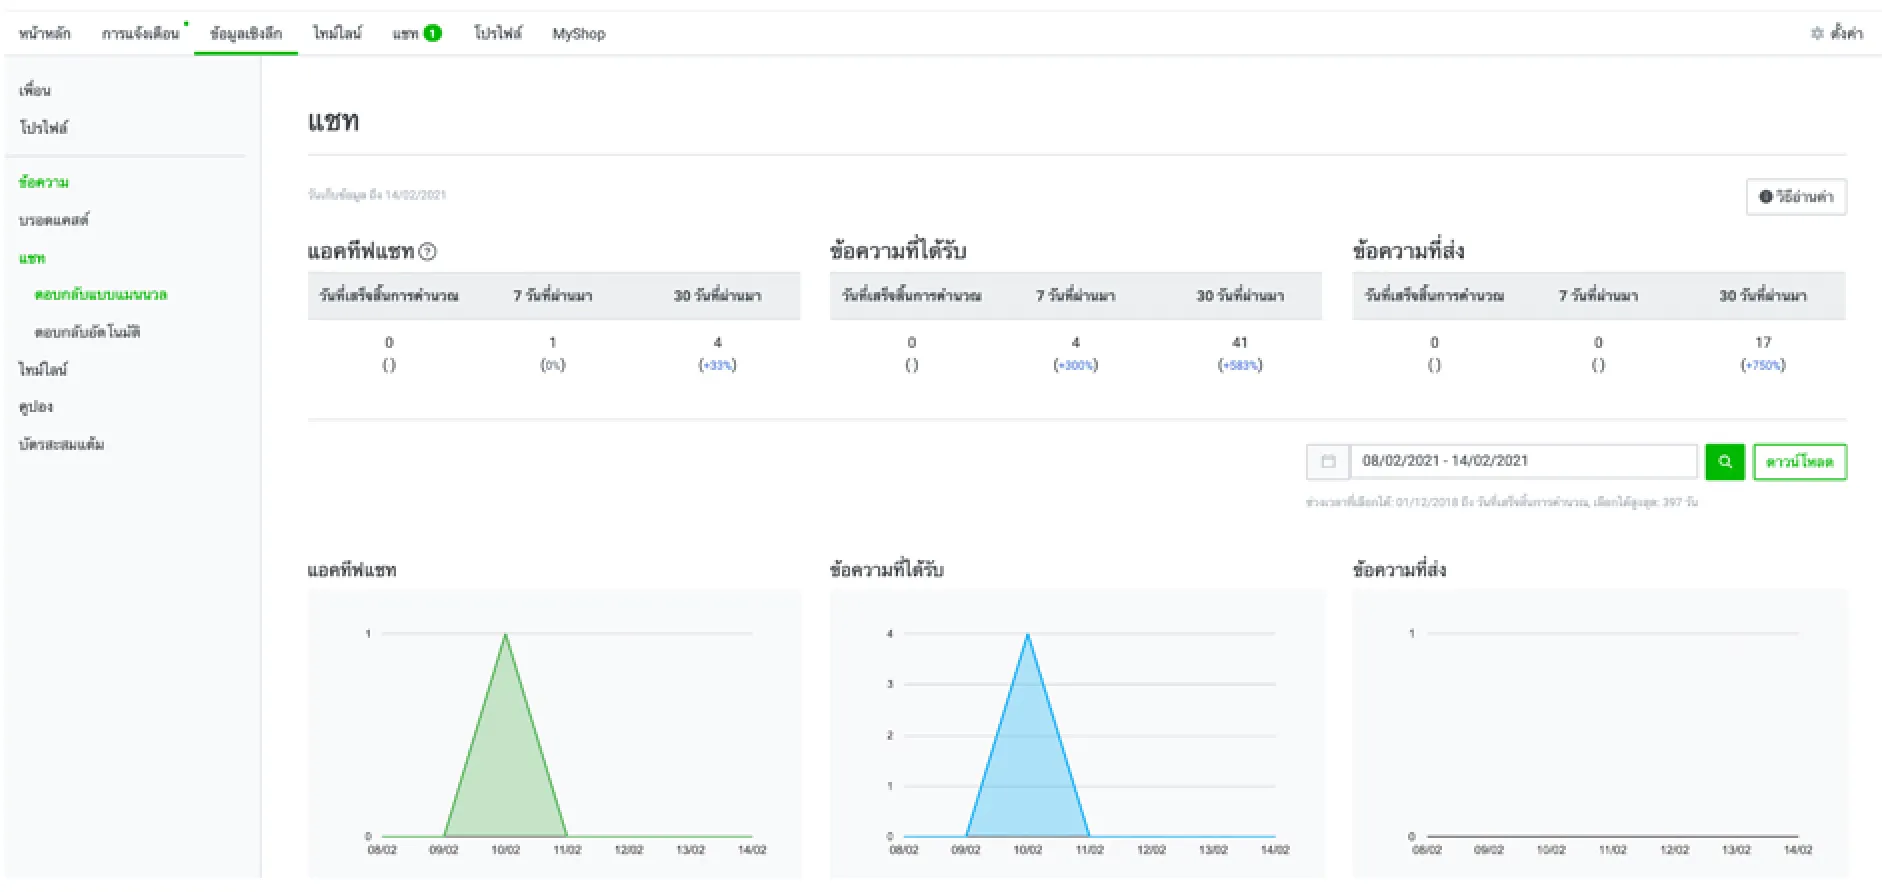Open the calendar icon beside date range
Image resolution: width=1882 pixels, height=892 pixels.
pyautogui.click(x=1328, y=462)
